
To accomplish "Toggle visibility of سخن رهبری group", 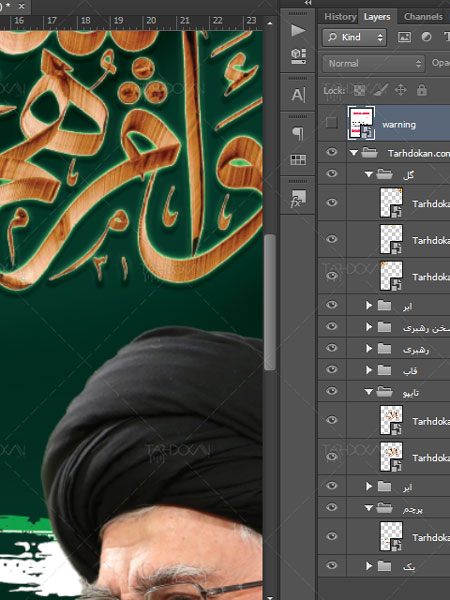I will 331,326.
